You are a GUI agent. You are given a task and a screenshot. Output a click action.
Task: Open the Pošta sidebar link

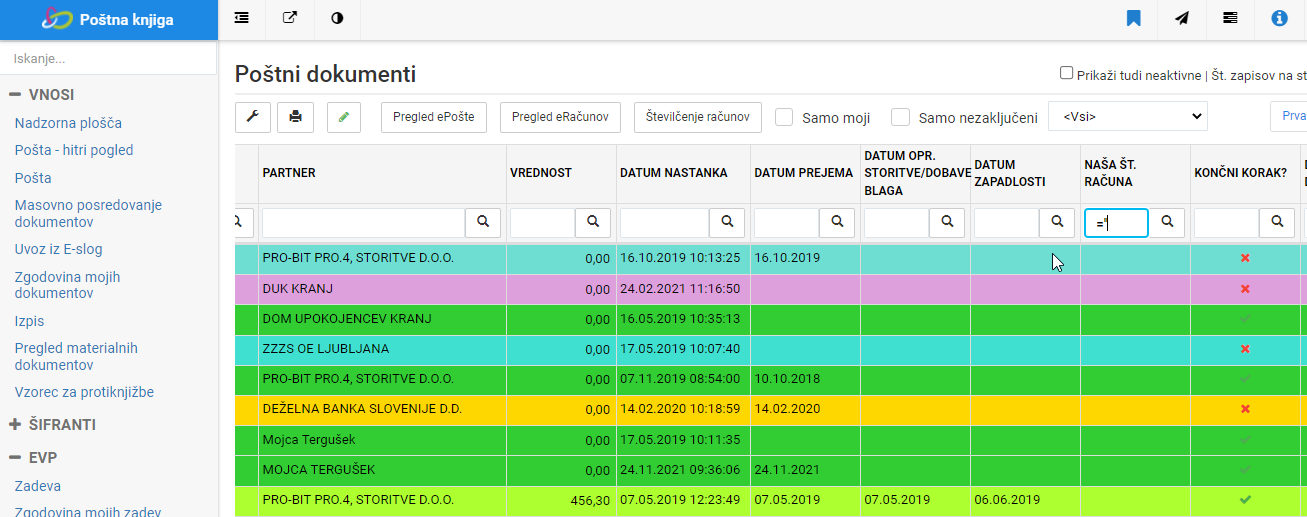33,178
